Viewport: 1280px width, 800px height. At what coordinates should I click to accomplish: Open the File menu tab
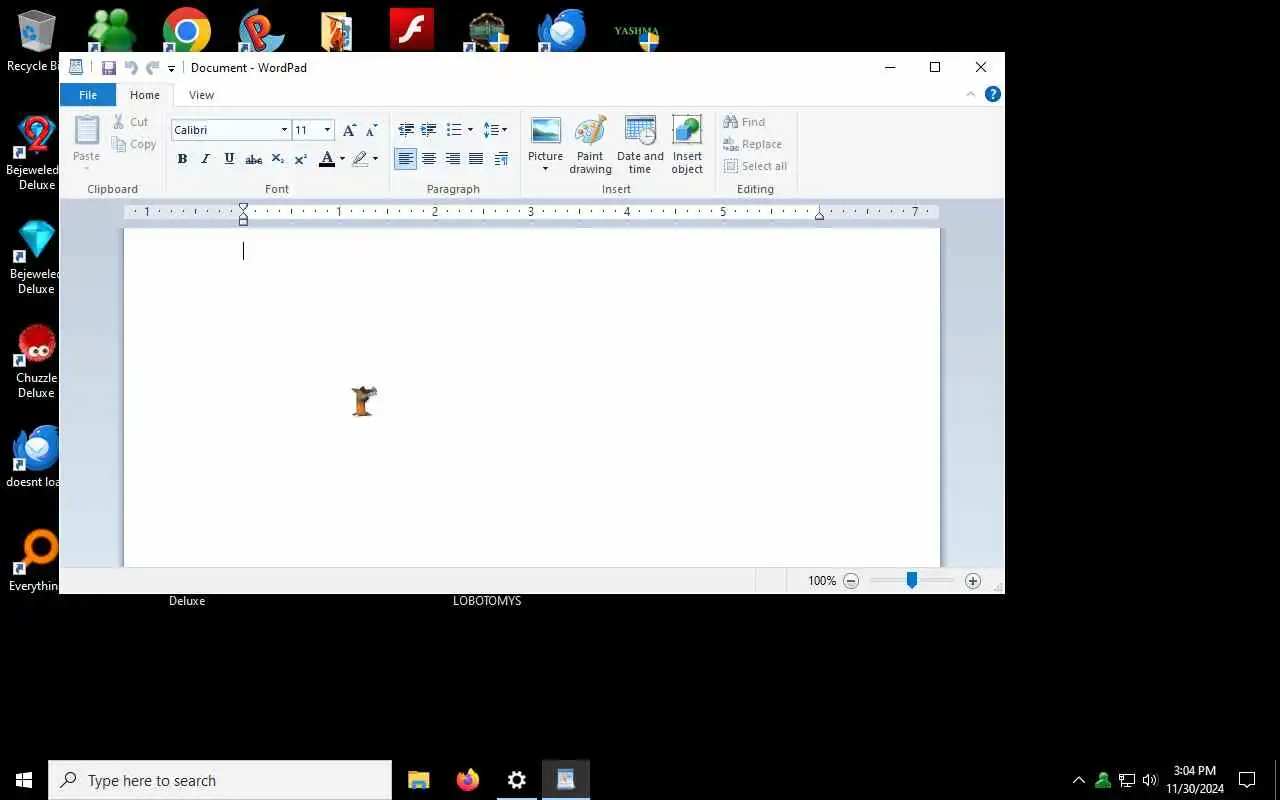coord(88,95)
